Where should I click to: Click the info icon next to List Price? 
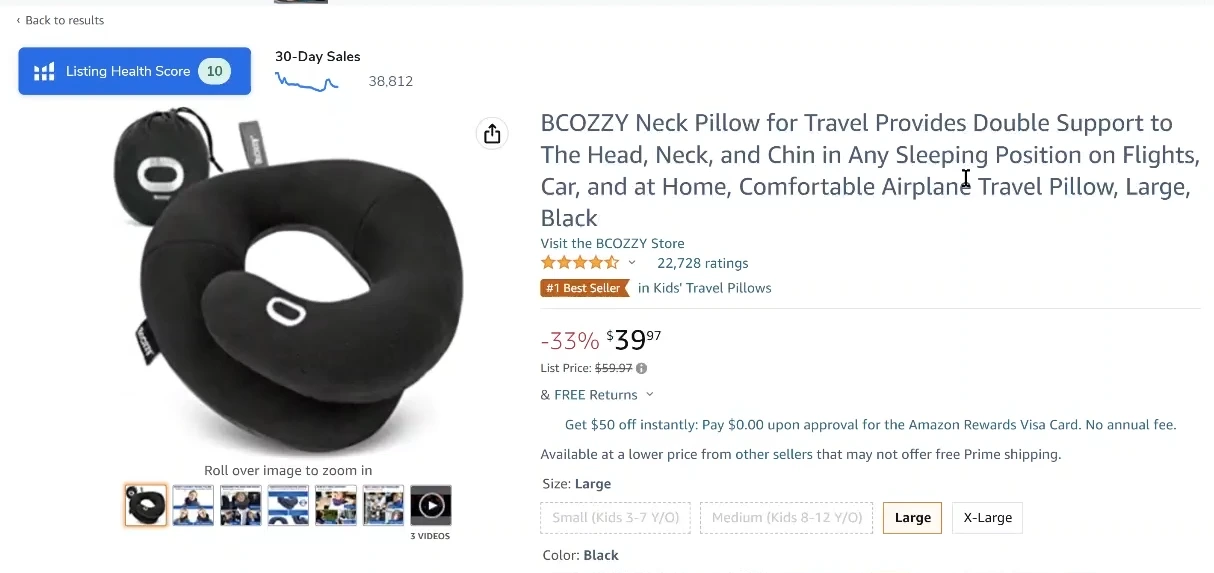pyautogui.click(x=642, y=368)
